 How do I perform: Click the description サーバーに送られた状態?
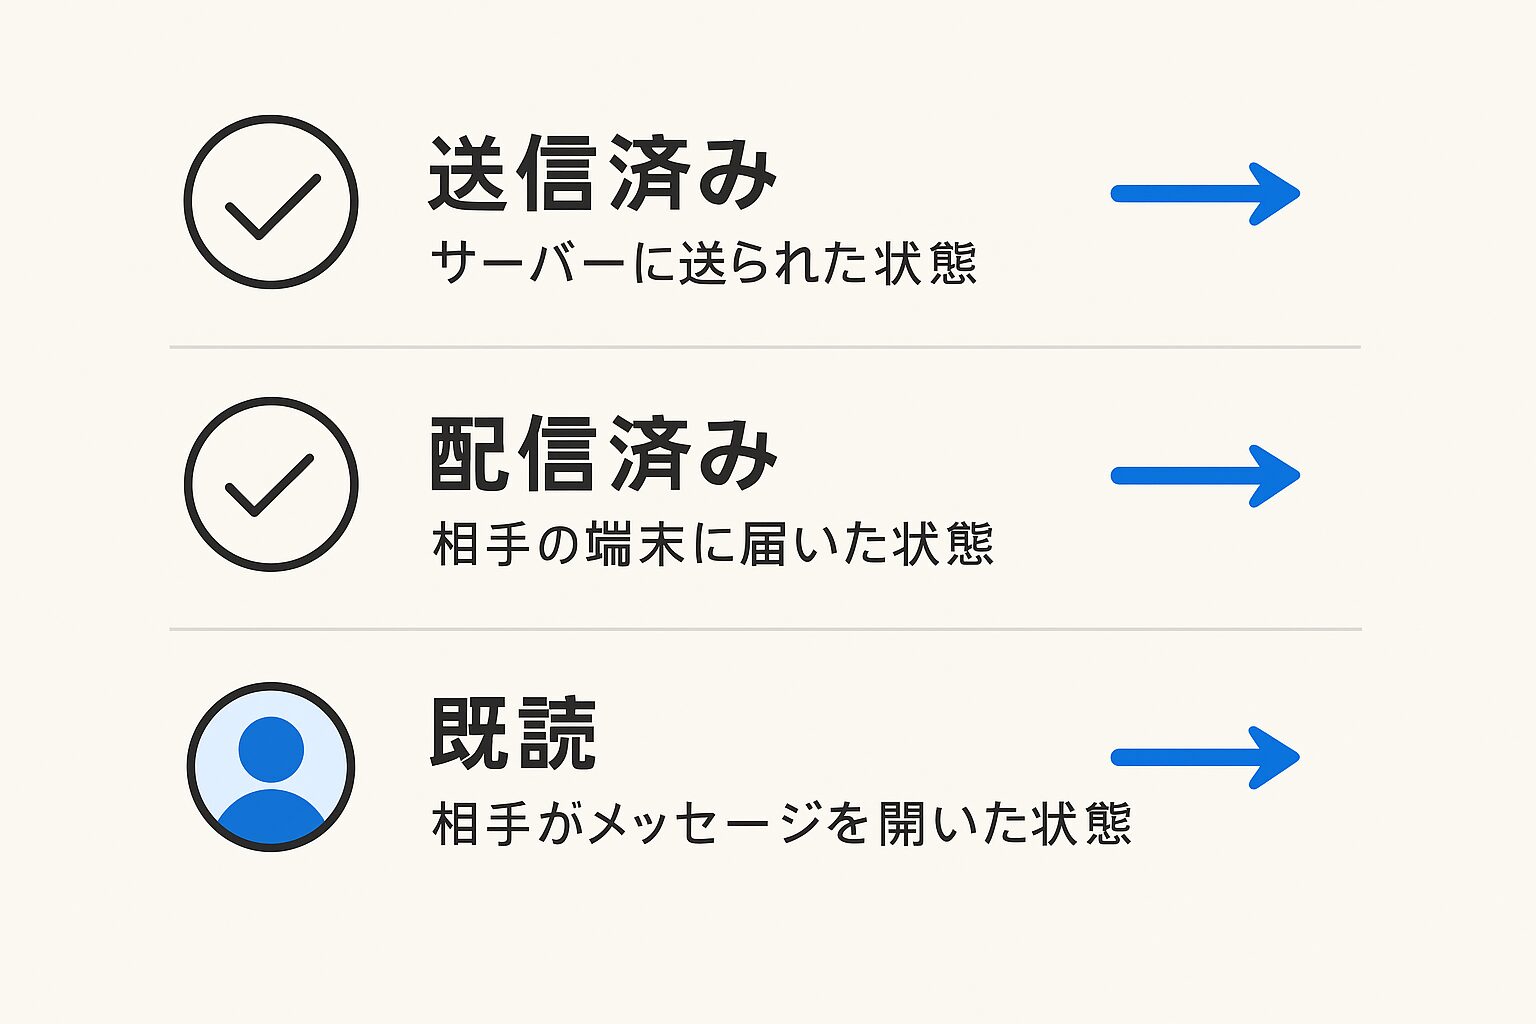pos(703,264)
